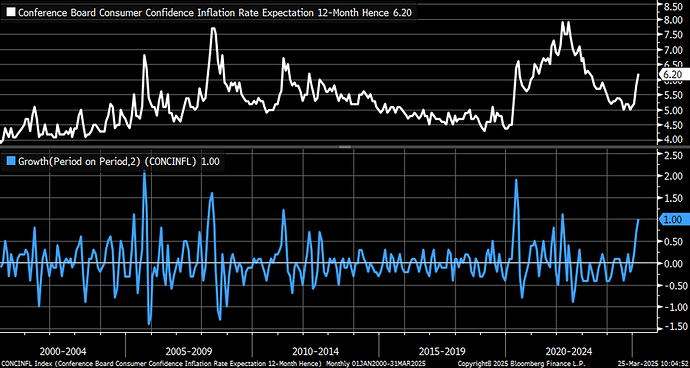
Task: Click the 4.00 tick on upper y-axis
Action: tap(676, 140)
